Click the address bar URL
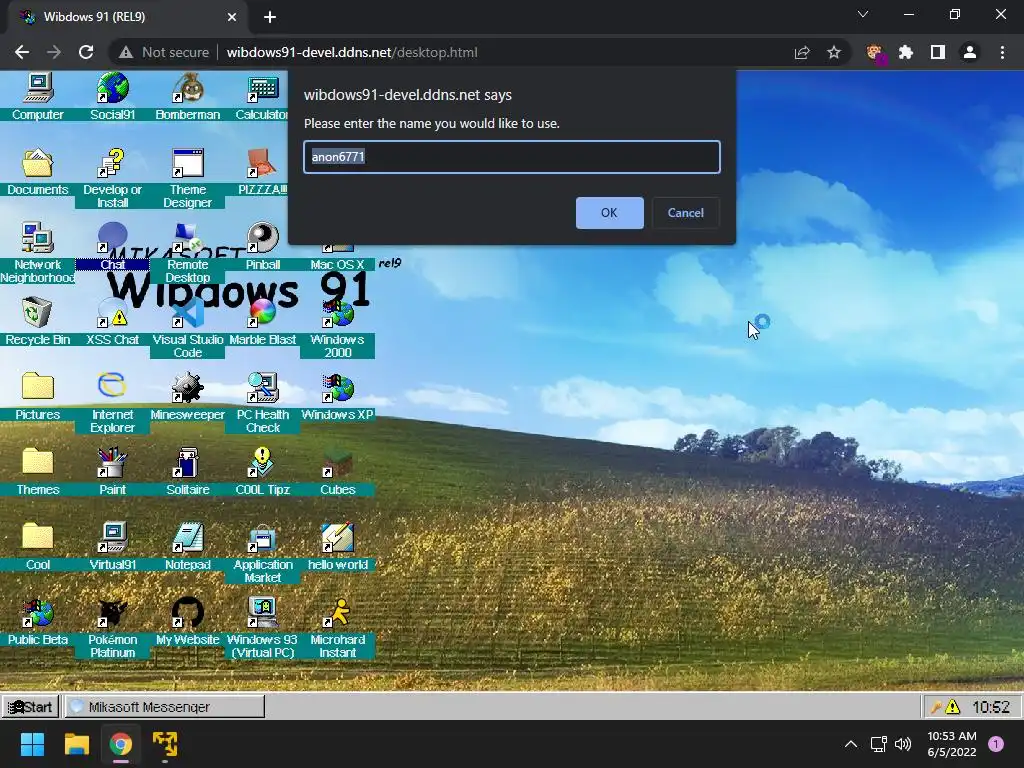The image size is (1024, 768). [x=352, y=52]
